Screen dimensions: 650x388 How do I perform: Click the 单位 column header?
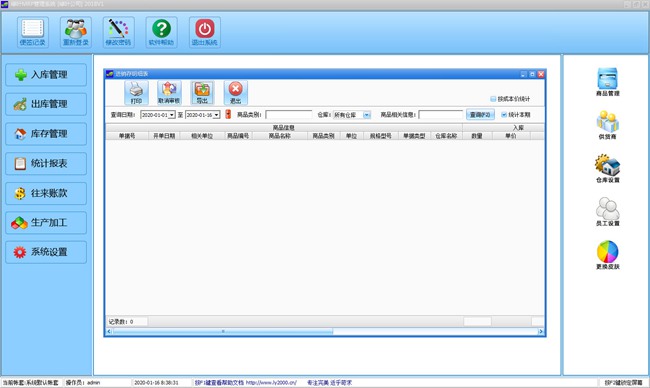coord(352,136)
